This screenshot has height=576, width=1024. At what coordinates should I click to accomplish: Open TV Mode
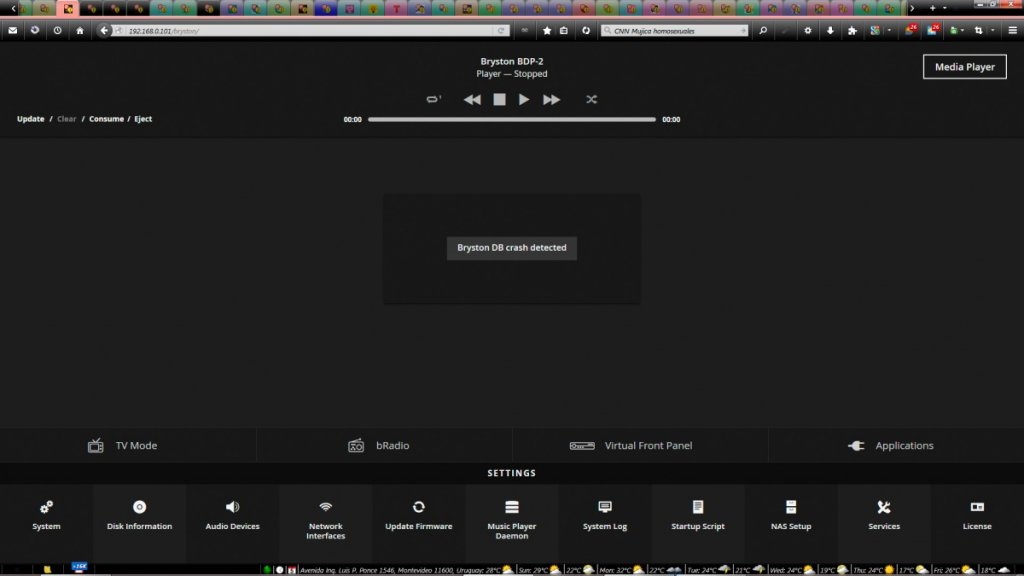[123, 445]
